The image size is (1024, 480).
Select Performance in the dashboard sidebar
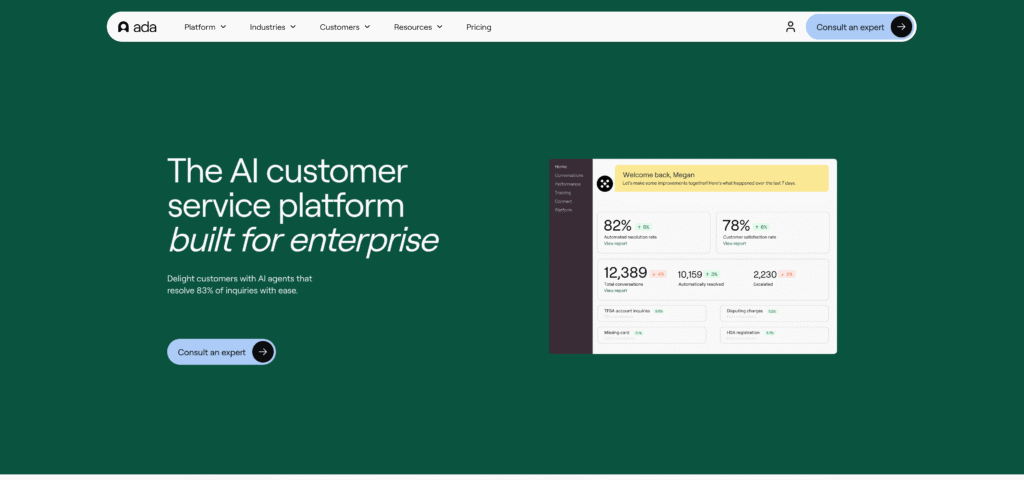567,184
